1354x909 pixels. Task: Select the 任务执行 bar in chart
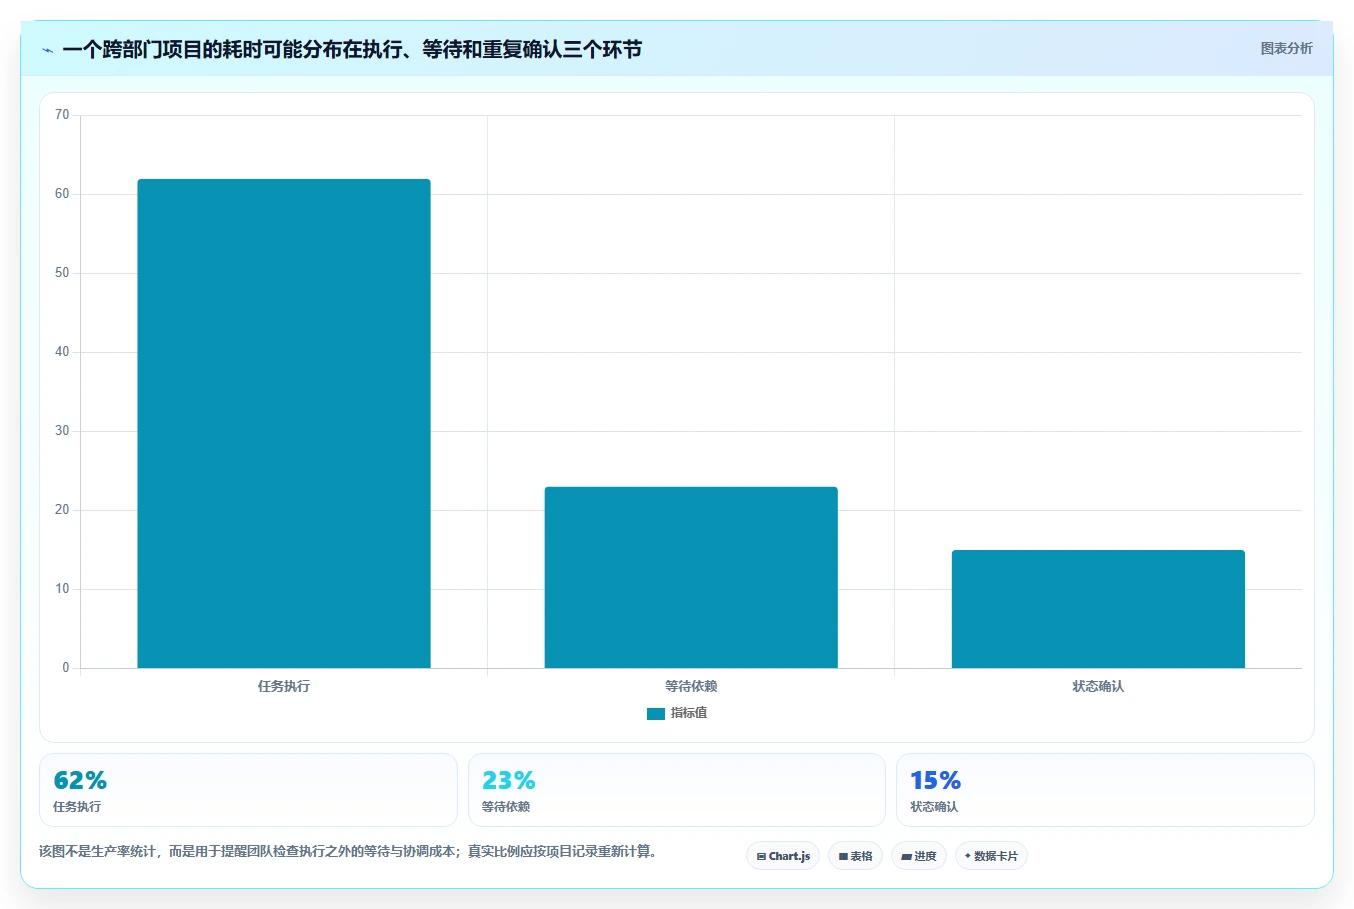[284, 424]
